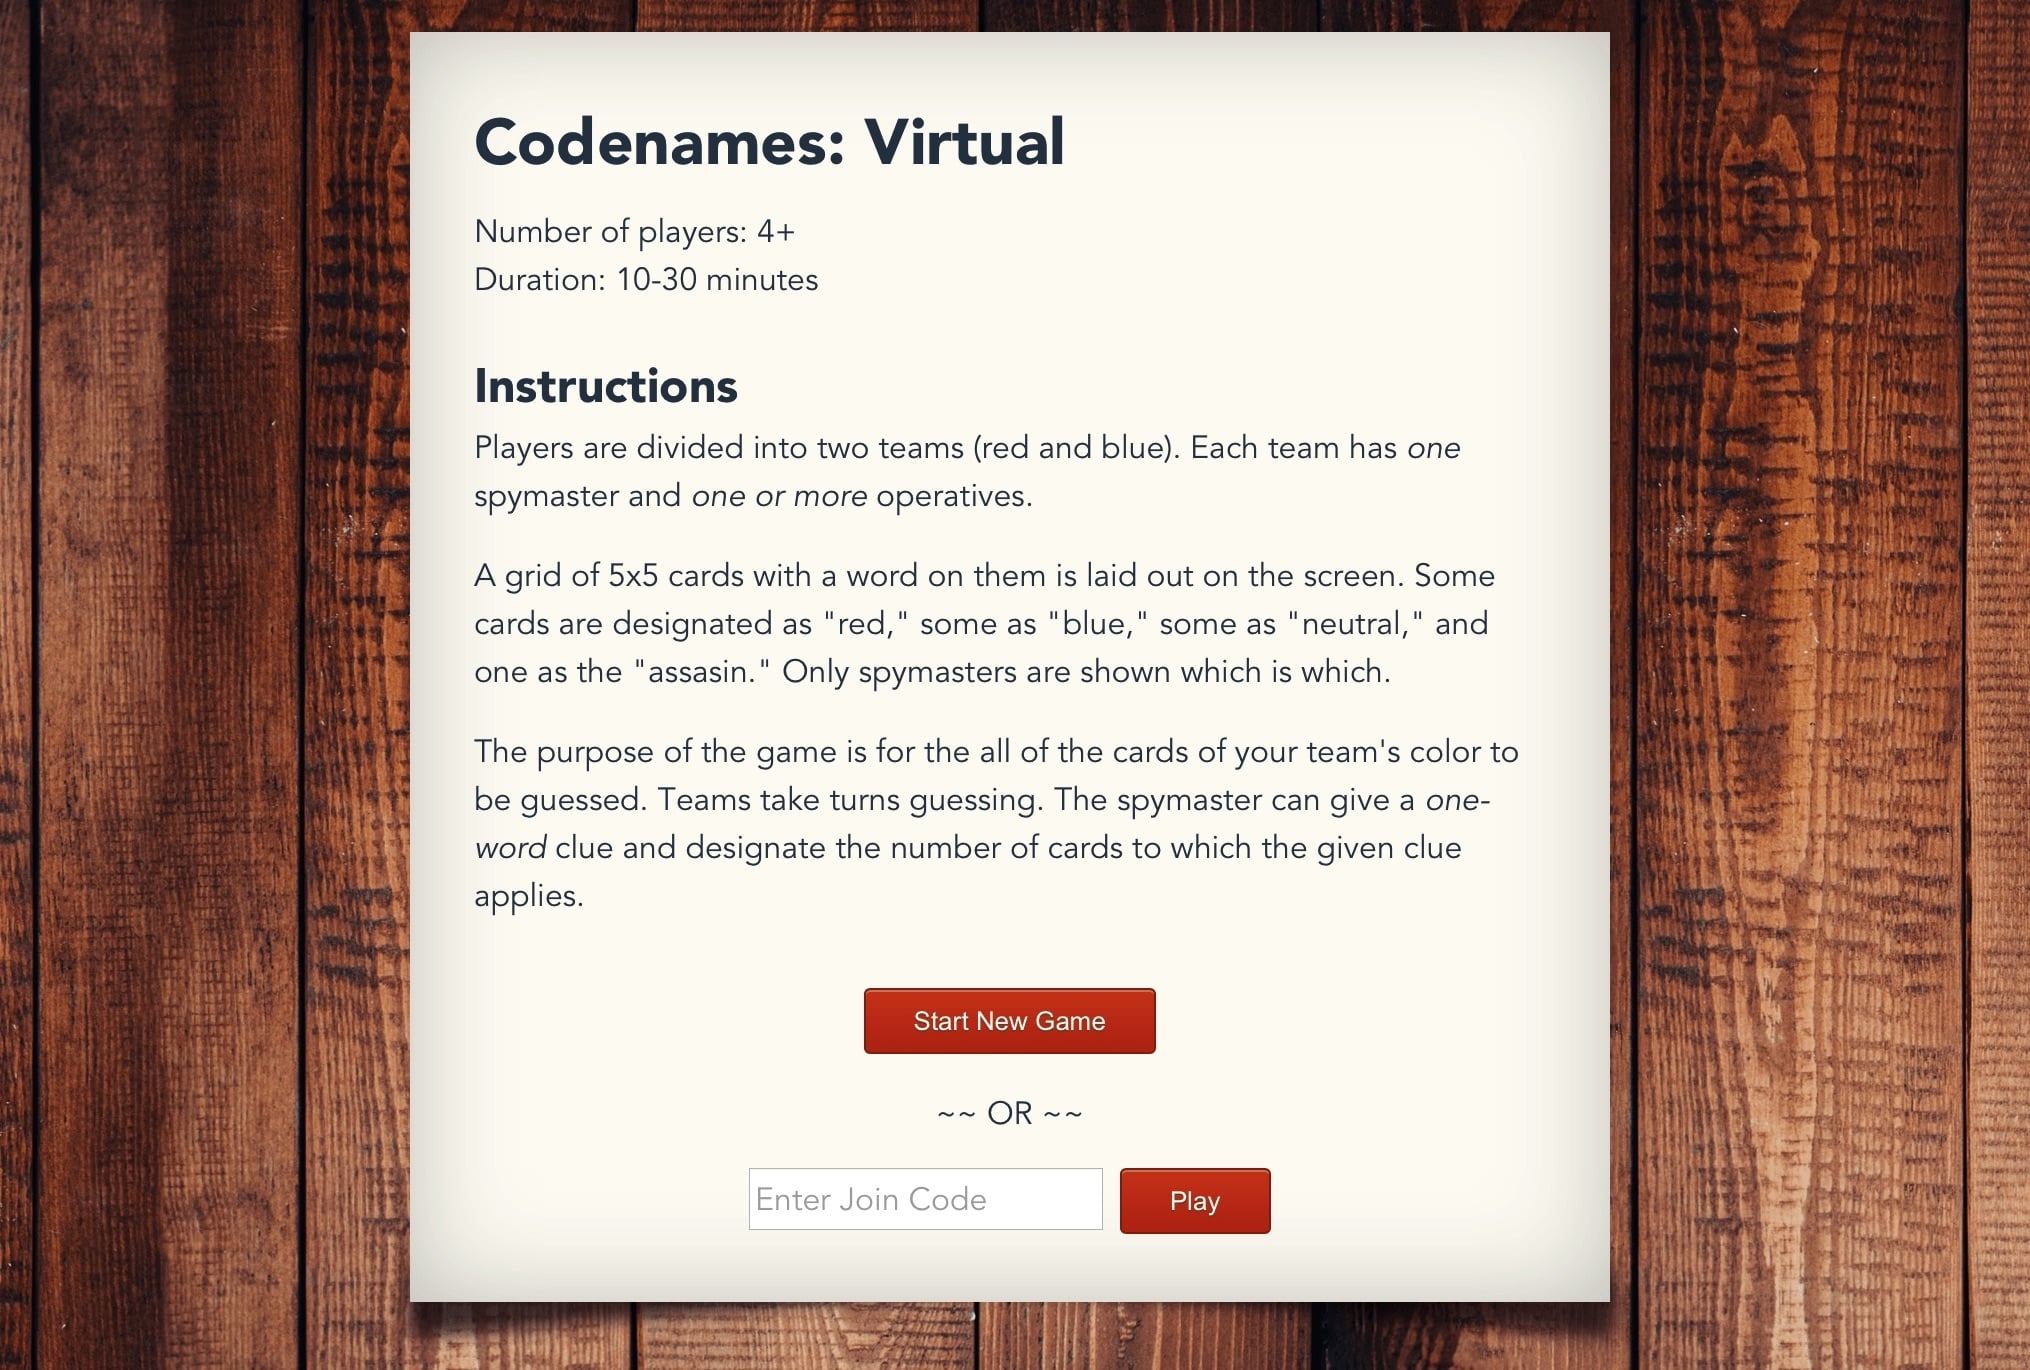The width and height of the screenshot is (2030, 1370).
Task: Click the word "assasin." in quotes
Action: pos(702,672)
